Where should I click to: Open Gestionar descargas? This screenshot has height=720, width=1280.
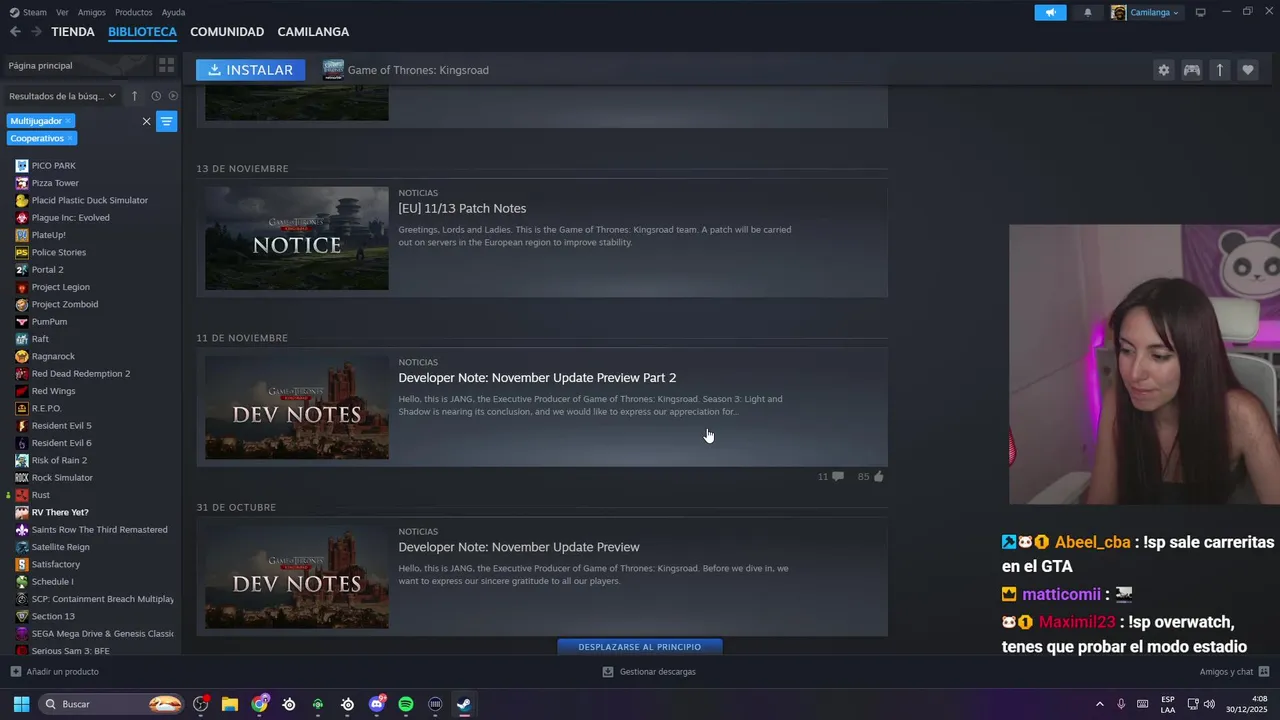tap(649, 672)
